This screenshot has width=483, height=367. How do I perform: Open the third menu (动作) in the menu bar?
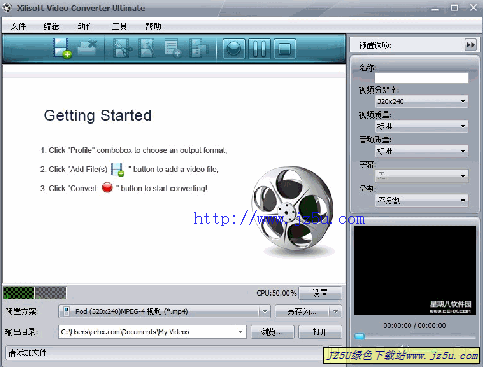coord(83,26)
